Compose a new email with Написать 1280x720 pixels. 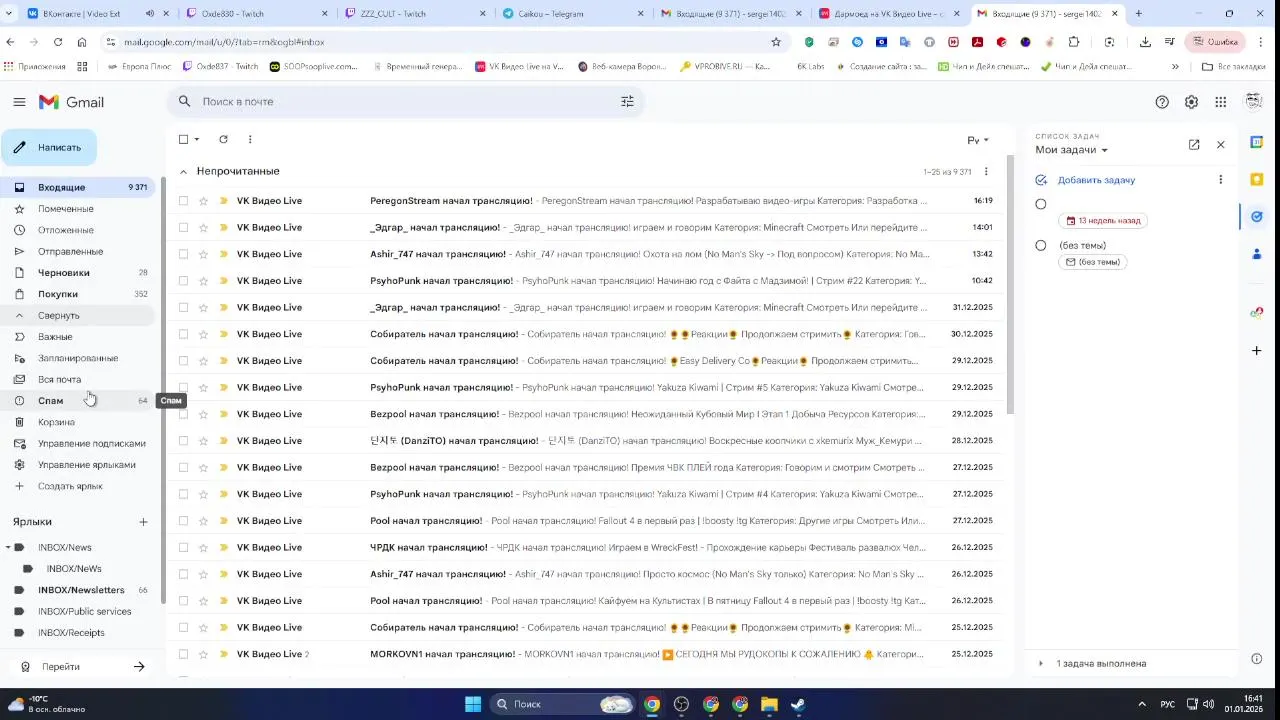(49, 147)
